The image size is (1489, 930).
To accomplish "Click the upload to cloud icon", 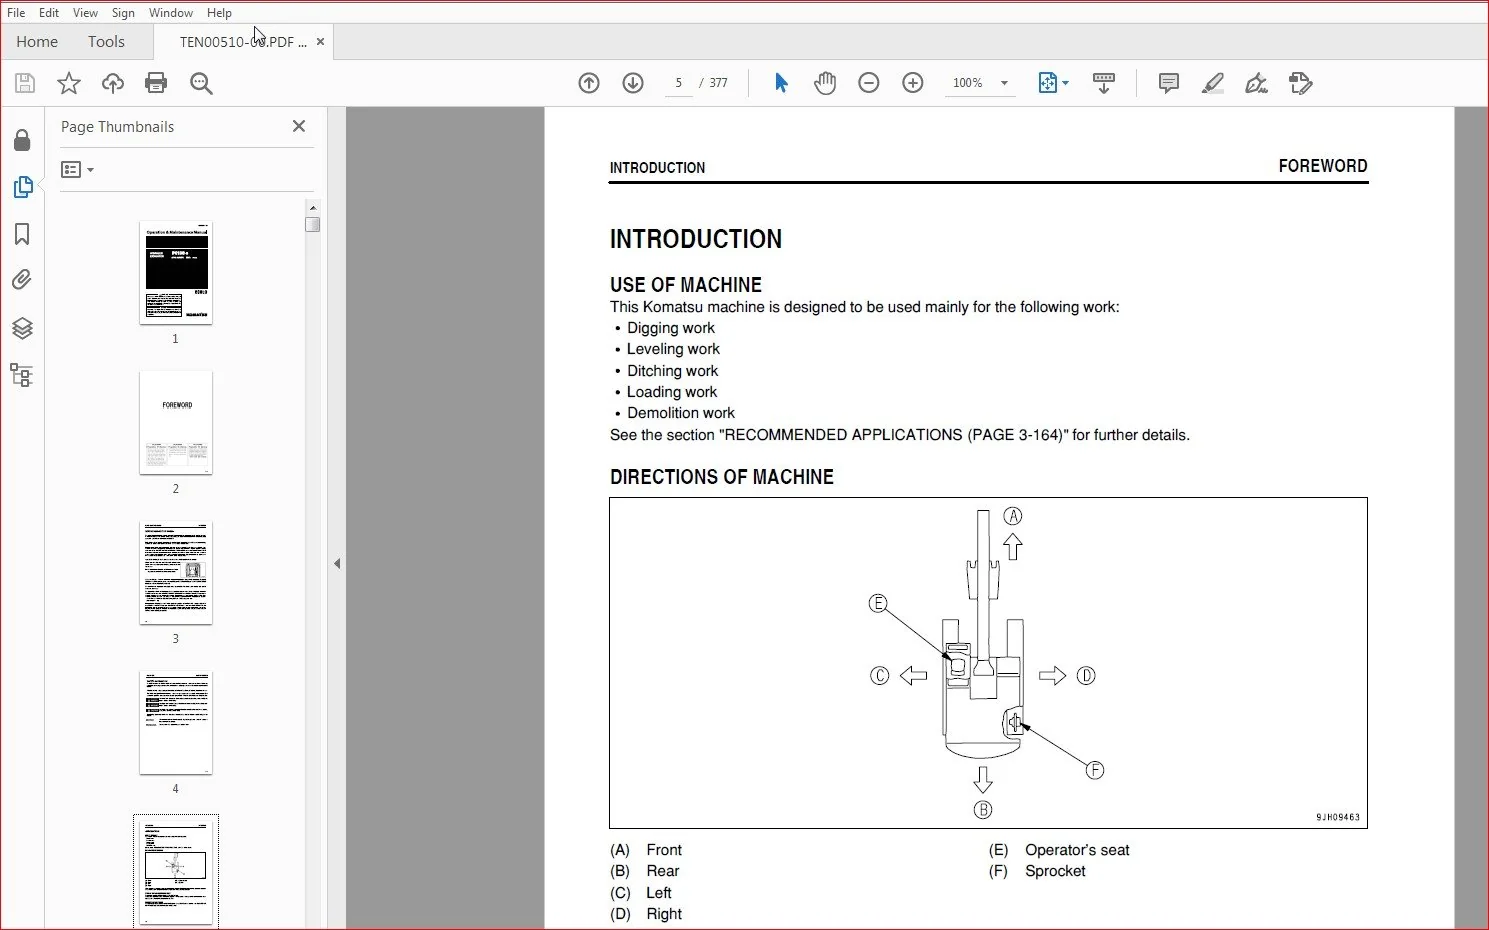I will point(113,83).
